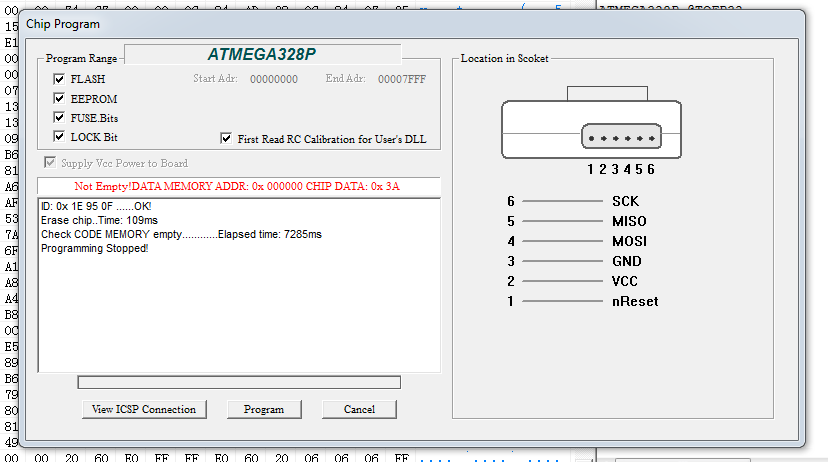Click the programming progress bar
The image size is (828, 462).
pos(239,382)
